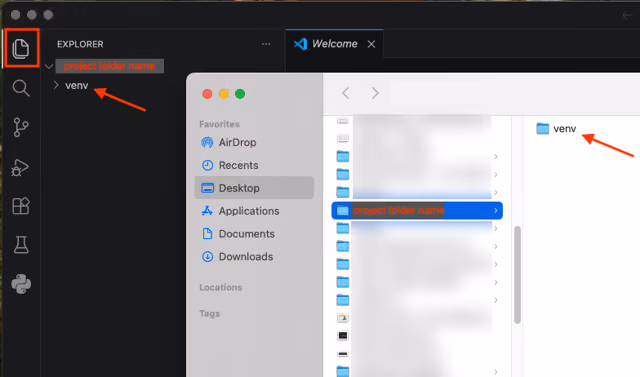Screen dimensions: 640x377
Task: Select Downloads in Finder sidebar
Action: click(x=254, y=257)
